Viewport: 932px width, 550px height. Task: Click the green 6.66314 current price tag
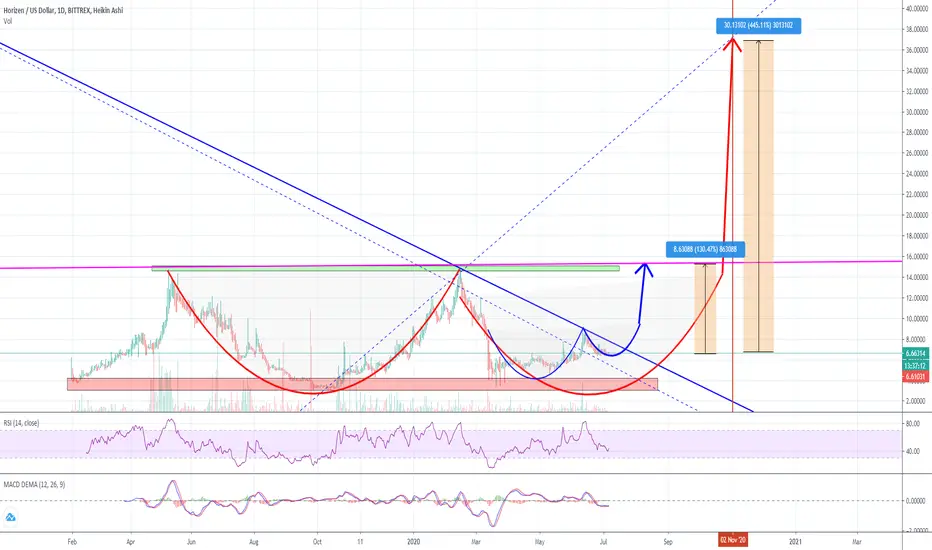click(916, 353)
